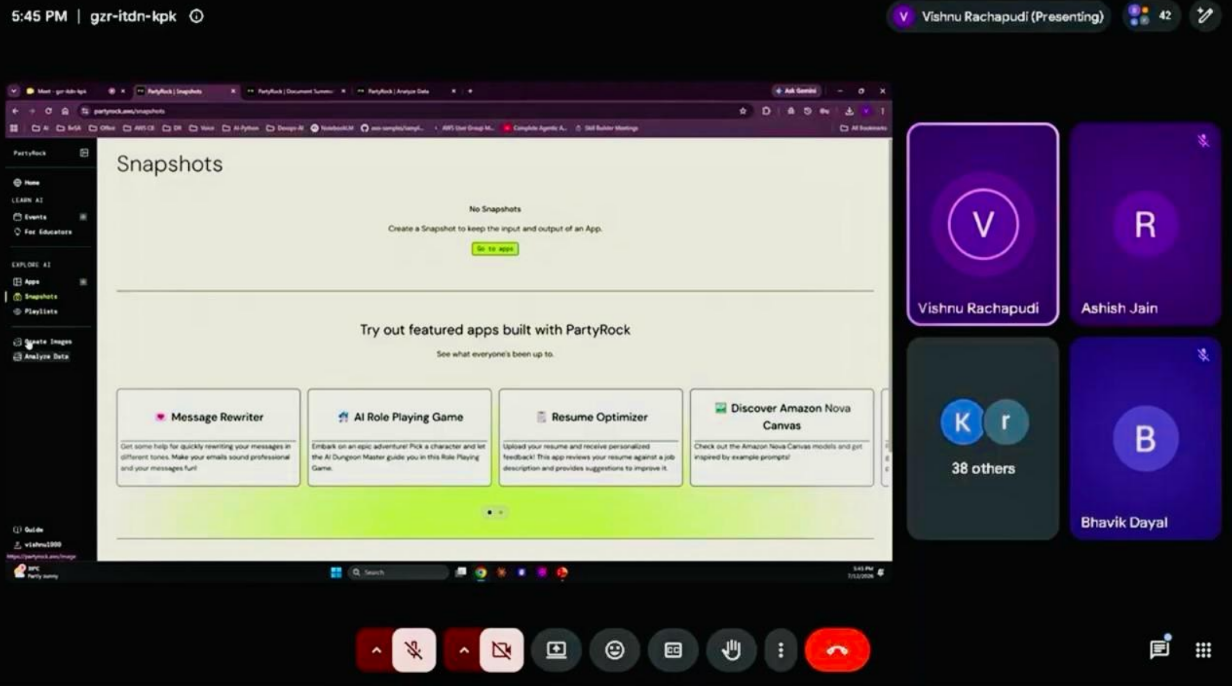Open the participants list showing 42
Viewport: 1232px width, 686px height.
[1149, 16]
